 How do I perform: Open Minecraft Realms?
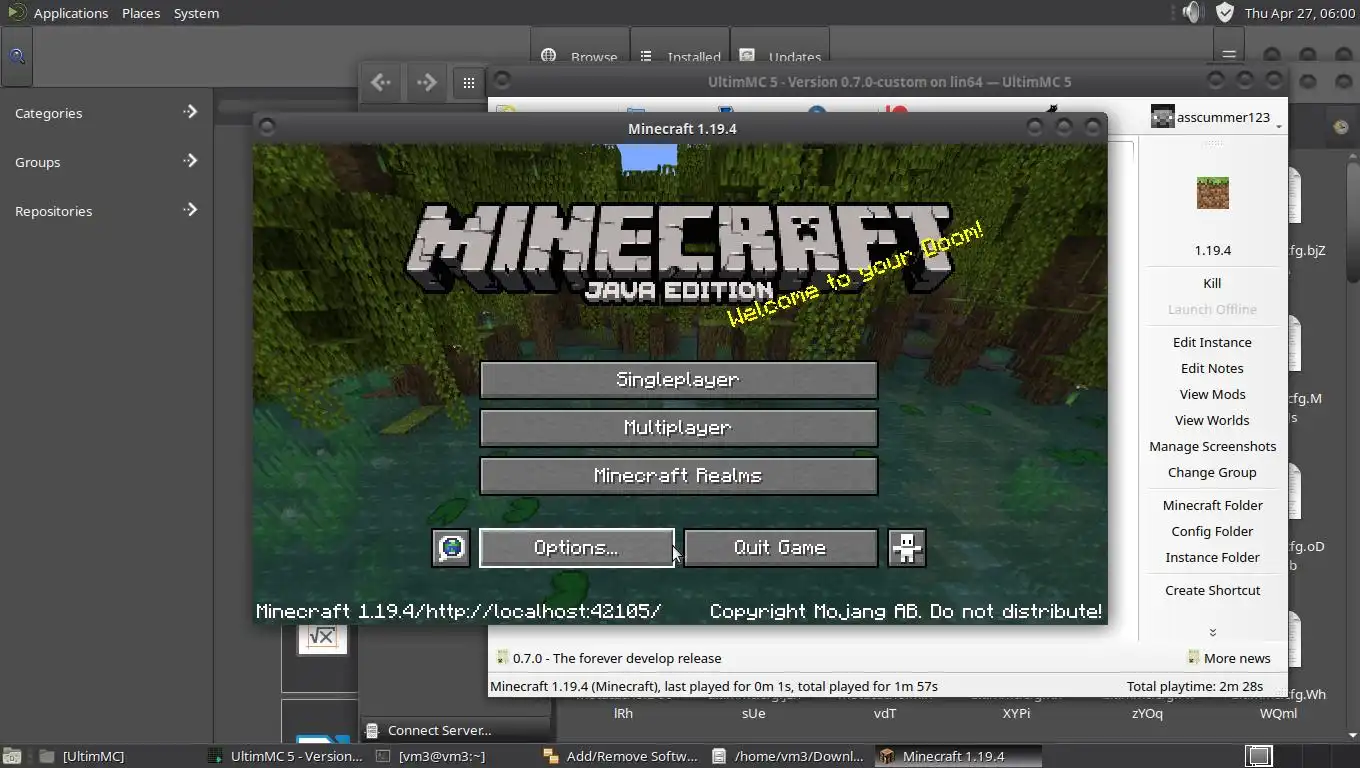coord(679,476)
